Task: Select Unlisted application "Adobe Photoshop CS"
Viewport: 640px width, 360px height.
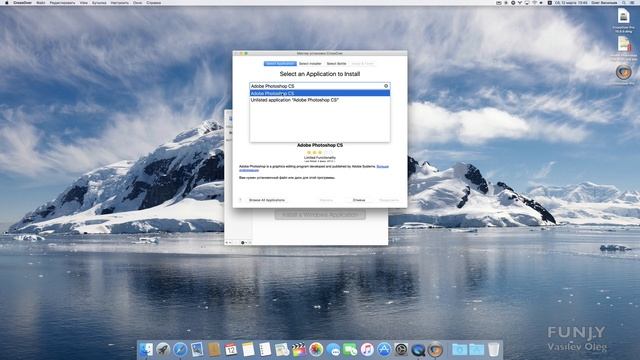Action: (320, 100)
